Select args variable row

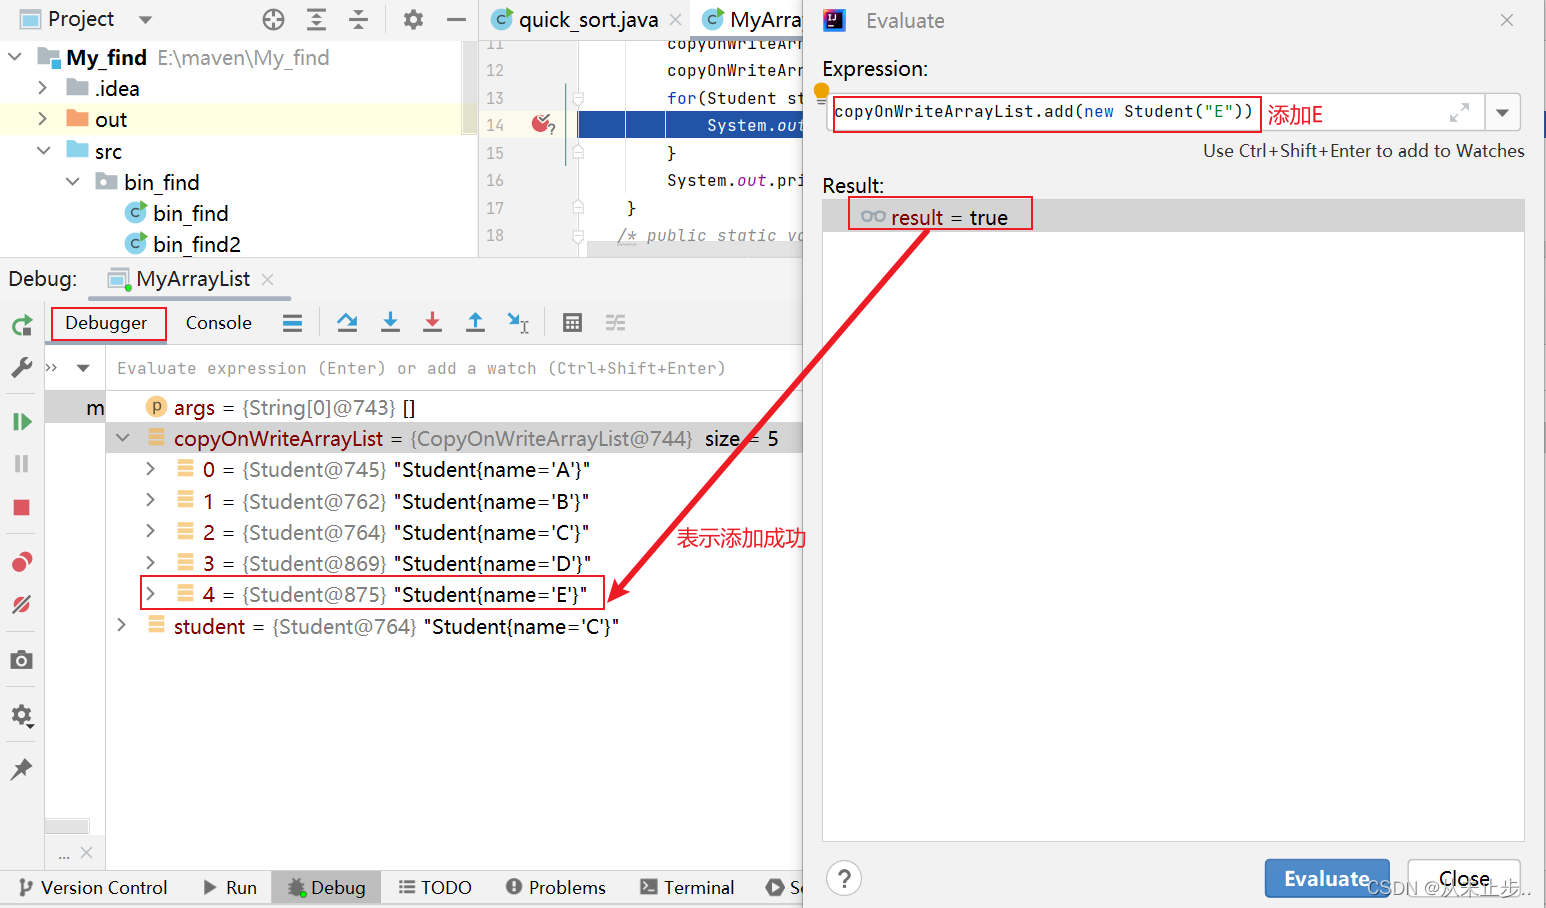click(454, 407)
